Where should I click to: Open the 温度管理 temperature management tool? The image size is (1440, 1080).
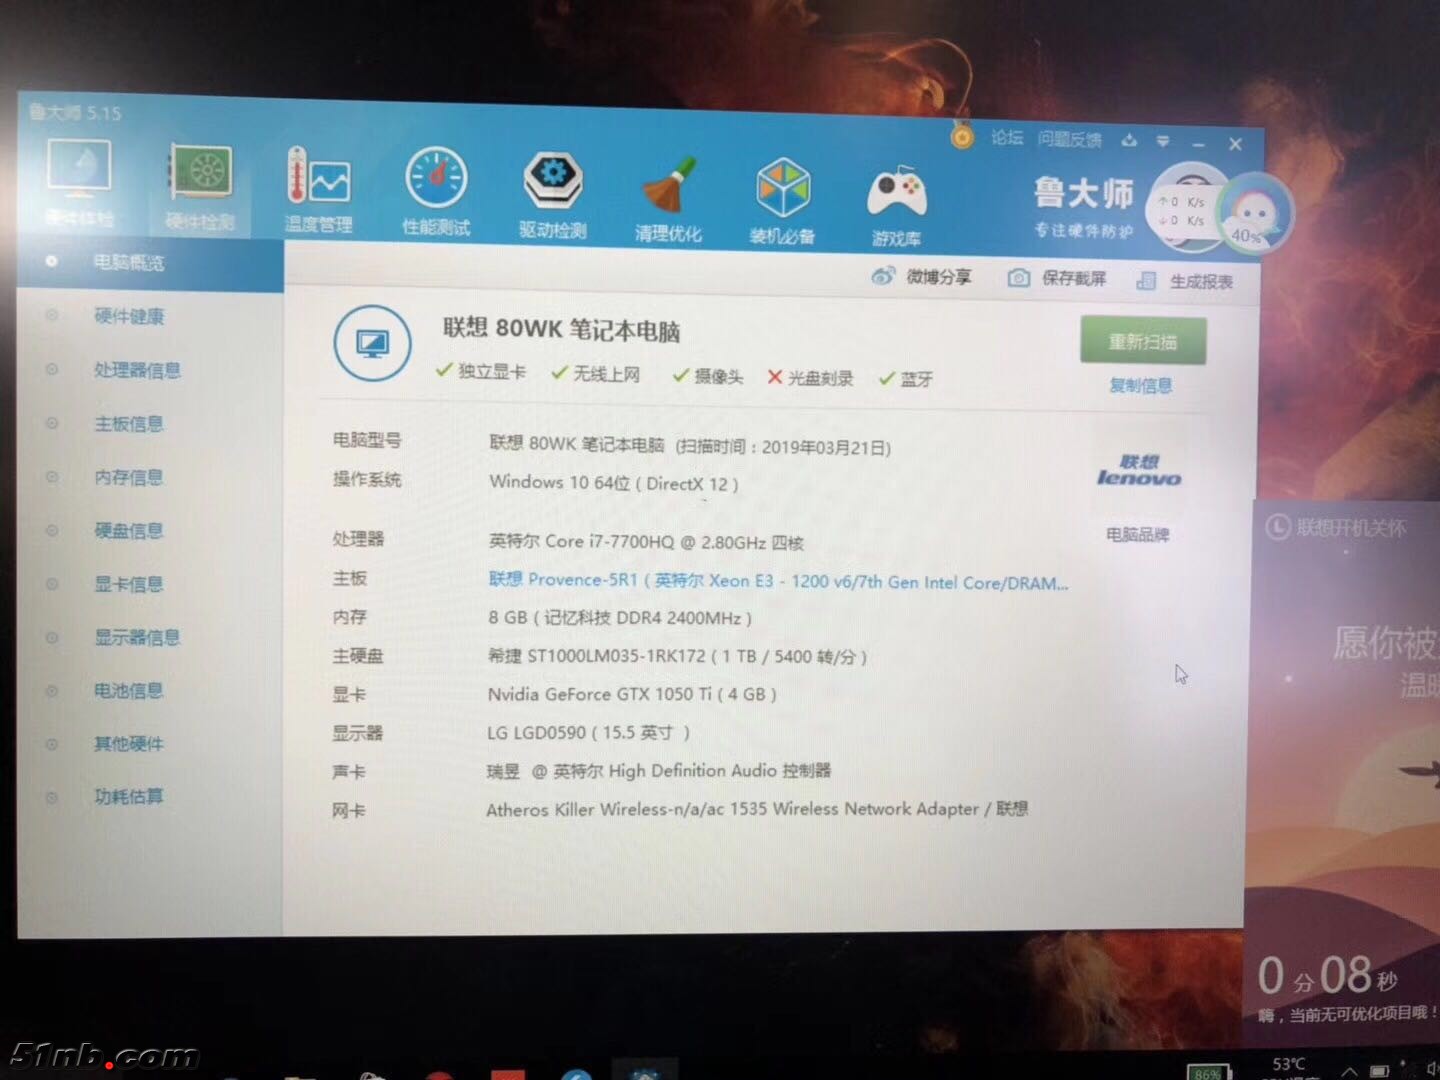318,190
